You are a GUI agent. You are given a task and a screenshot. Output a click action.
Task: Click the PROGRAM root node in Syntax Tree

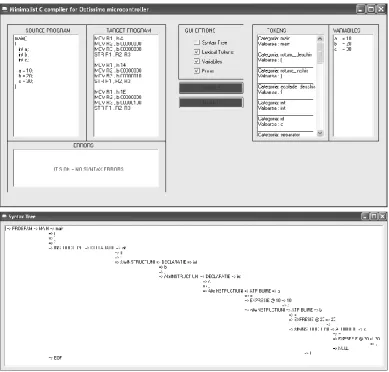22,229
